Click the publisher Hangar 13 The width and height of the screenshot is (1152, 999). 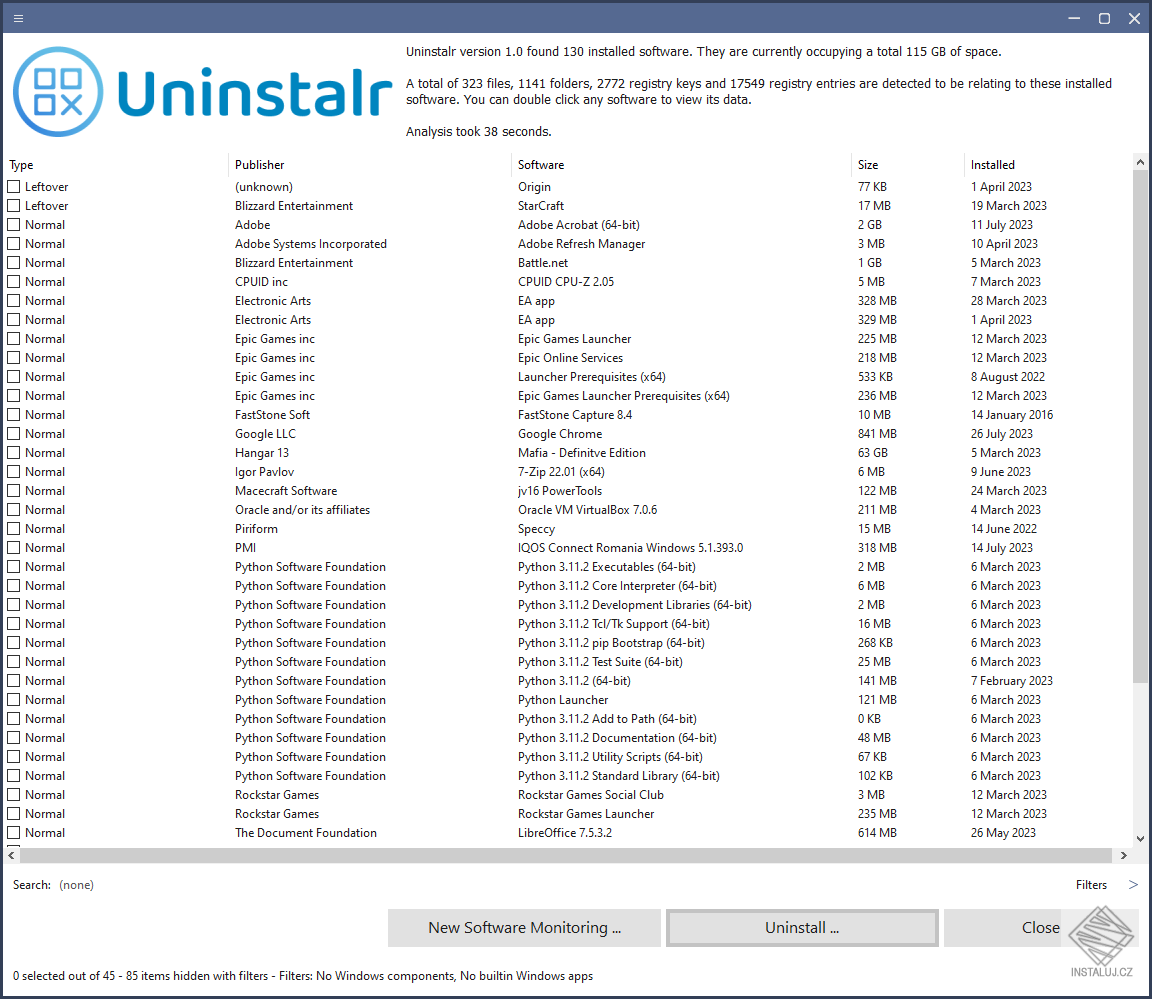(262, 452)
